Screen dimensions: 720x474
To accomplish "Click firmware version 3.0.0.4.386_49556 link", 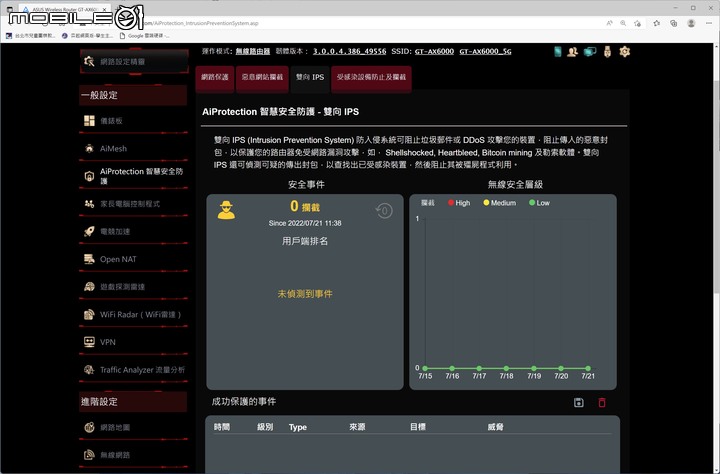I will (x=349, y=51).
